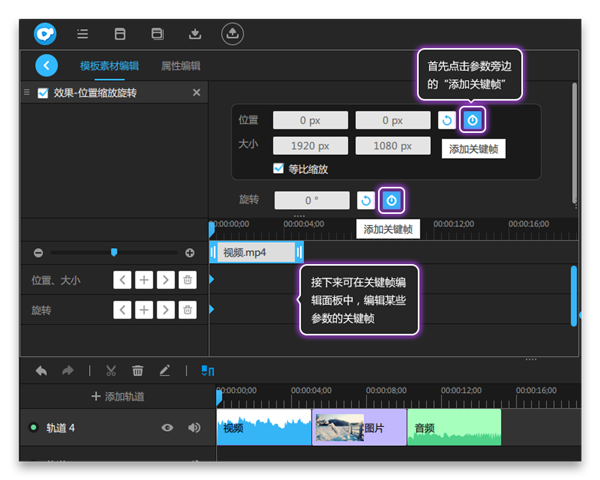The height and width of the screenshot is (480, 600).
Task: Reset the 位置 parameters
Action: (447, 120)
